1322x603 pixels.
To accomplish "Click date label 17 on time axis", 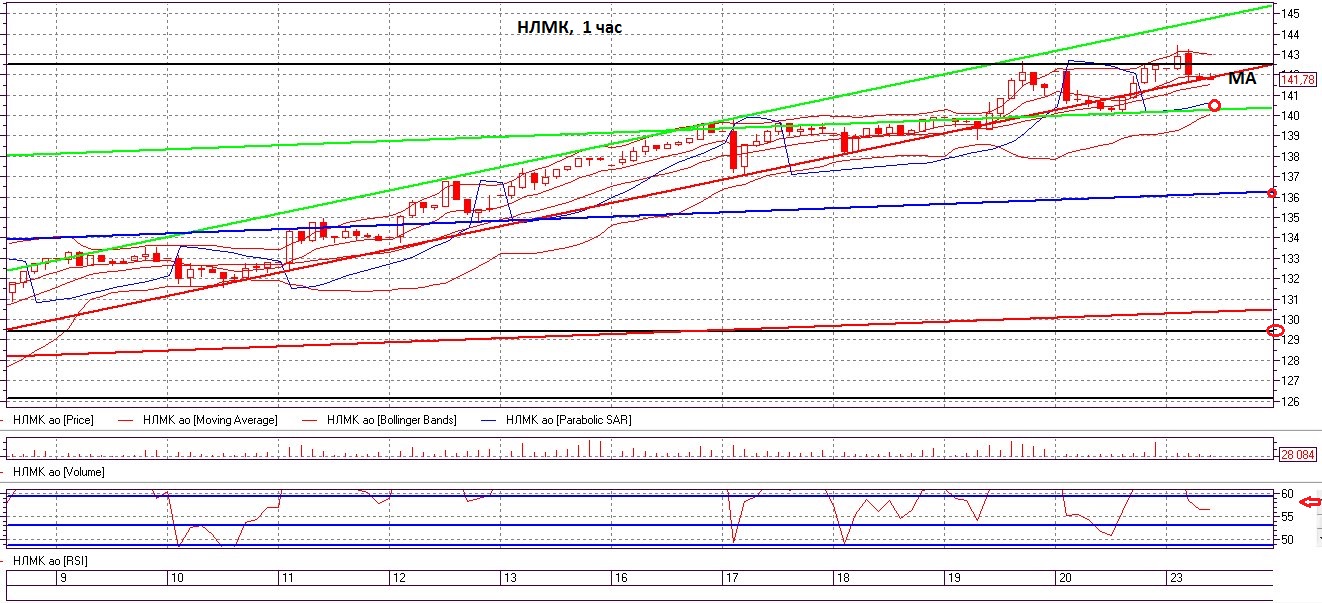I will point(731,578).
